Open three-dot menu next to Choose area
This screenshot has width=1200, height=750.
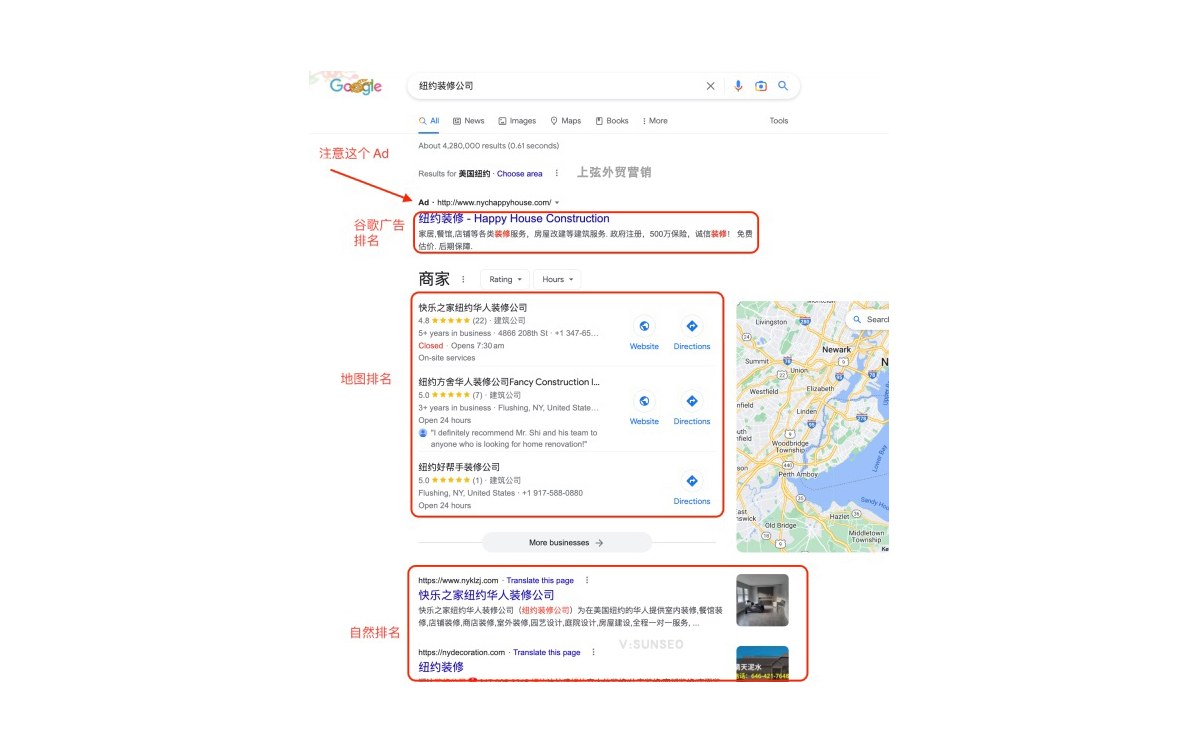tap(557, 173)
